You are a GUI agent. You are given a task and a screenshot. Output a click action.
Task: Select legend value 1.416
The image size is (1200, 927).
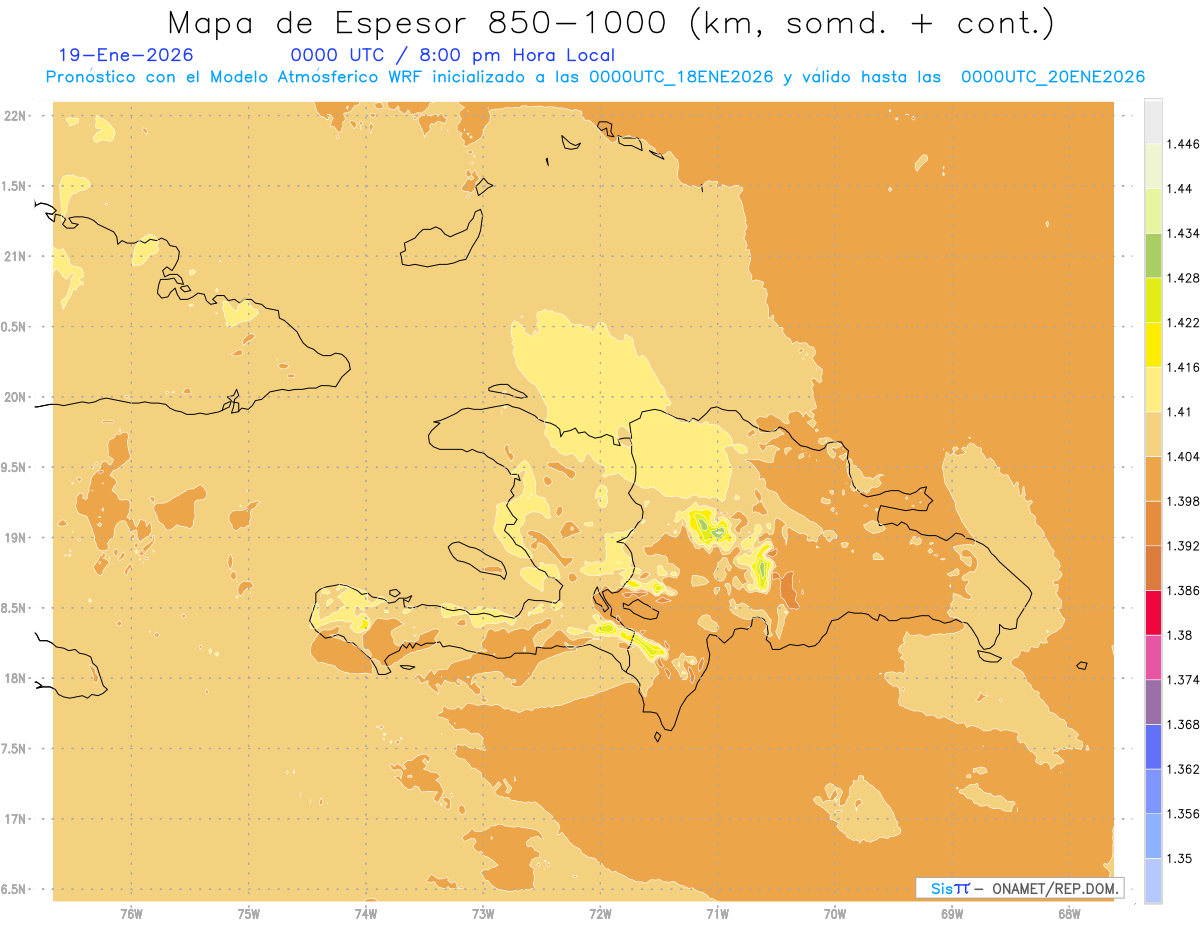[x=1181, y=367]
